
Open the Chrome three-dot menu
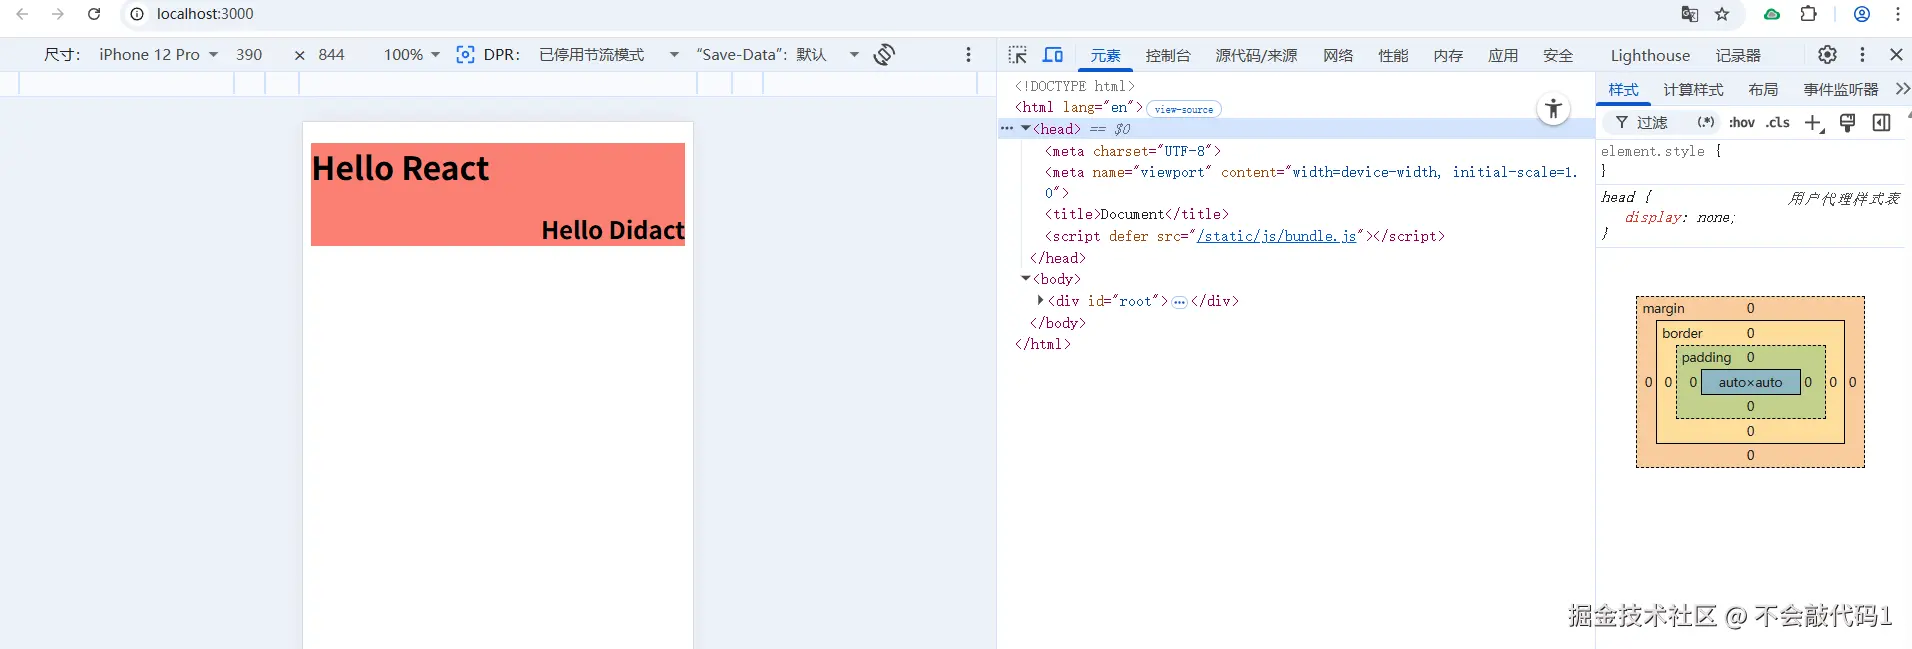[x=1897, y=14]
